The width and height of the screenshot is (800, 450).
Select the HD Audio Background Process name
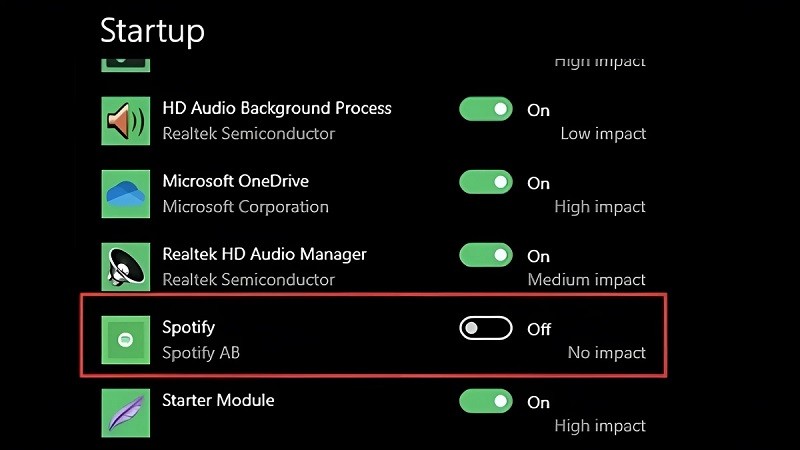pyautogui.click(x=276, y=108)
